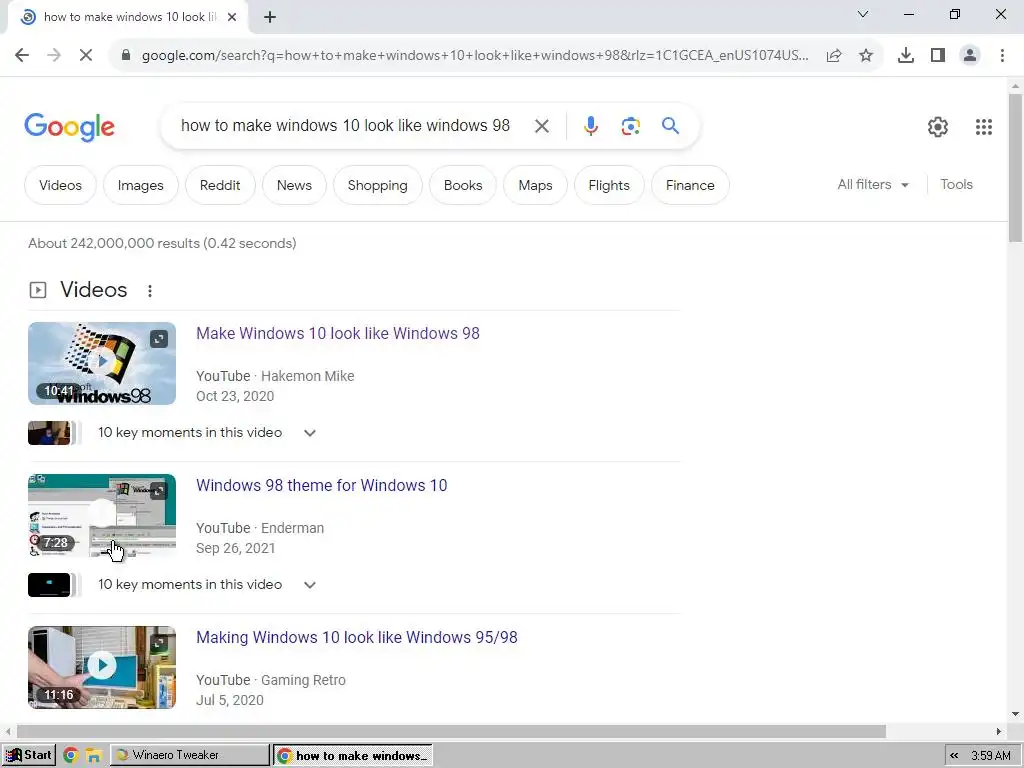1024x768 pixels.
Task: Filter results by Images
Action: [x=140, y=185]
